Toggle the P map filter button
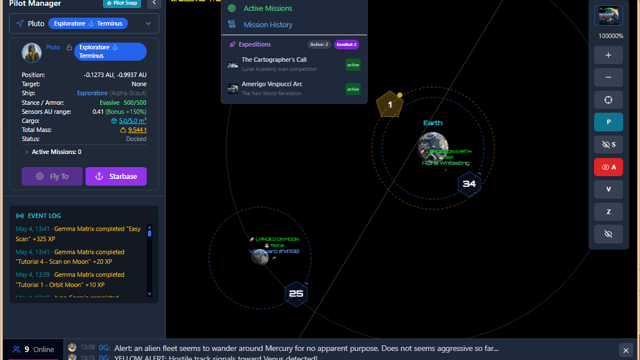Image resolution: width=640 pixels, height=360 pixels. click(x=608, y=122)
